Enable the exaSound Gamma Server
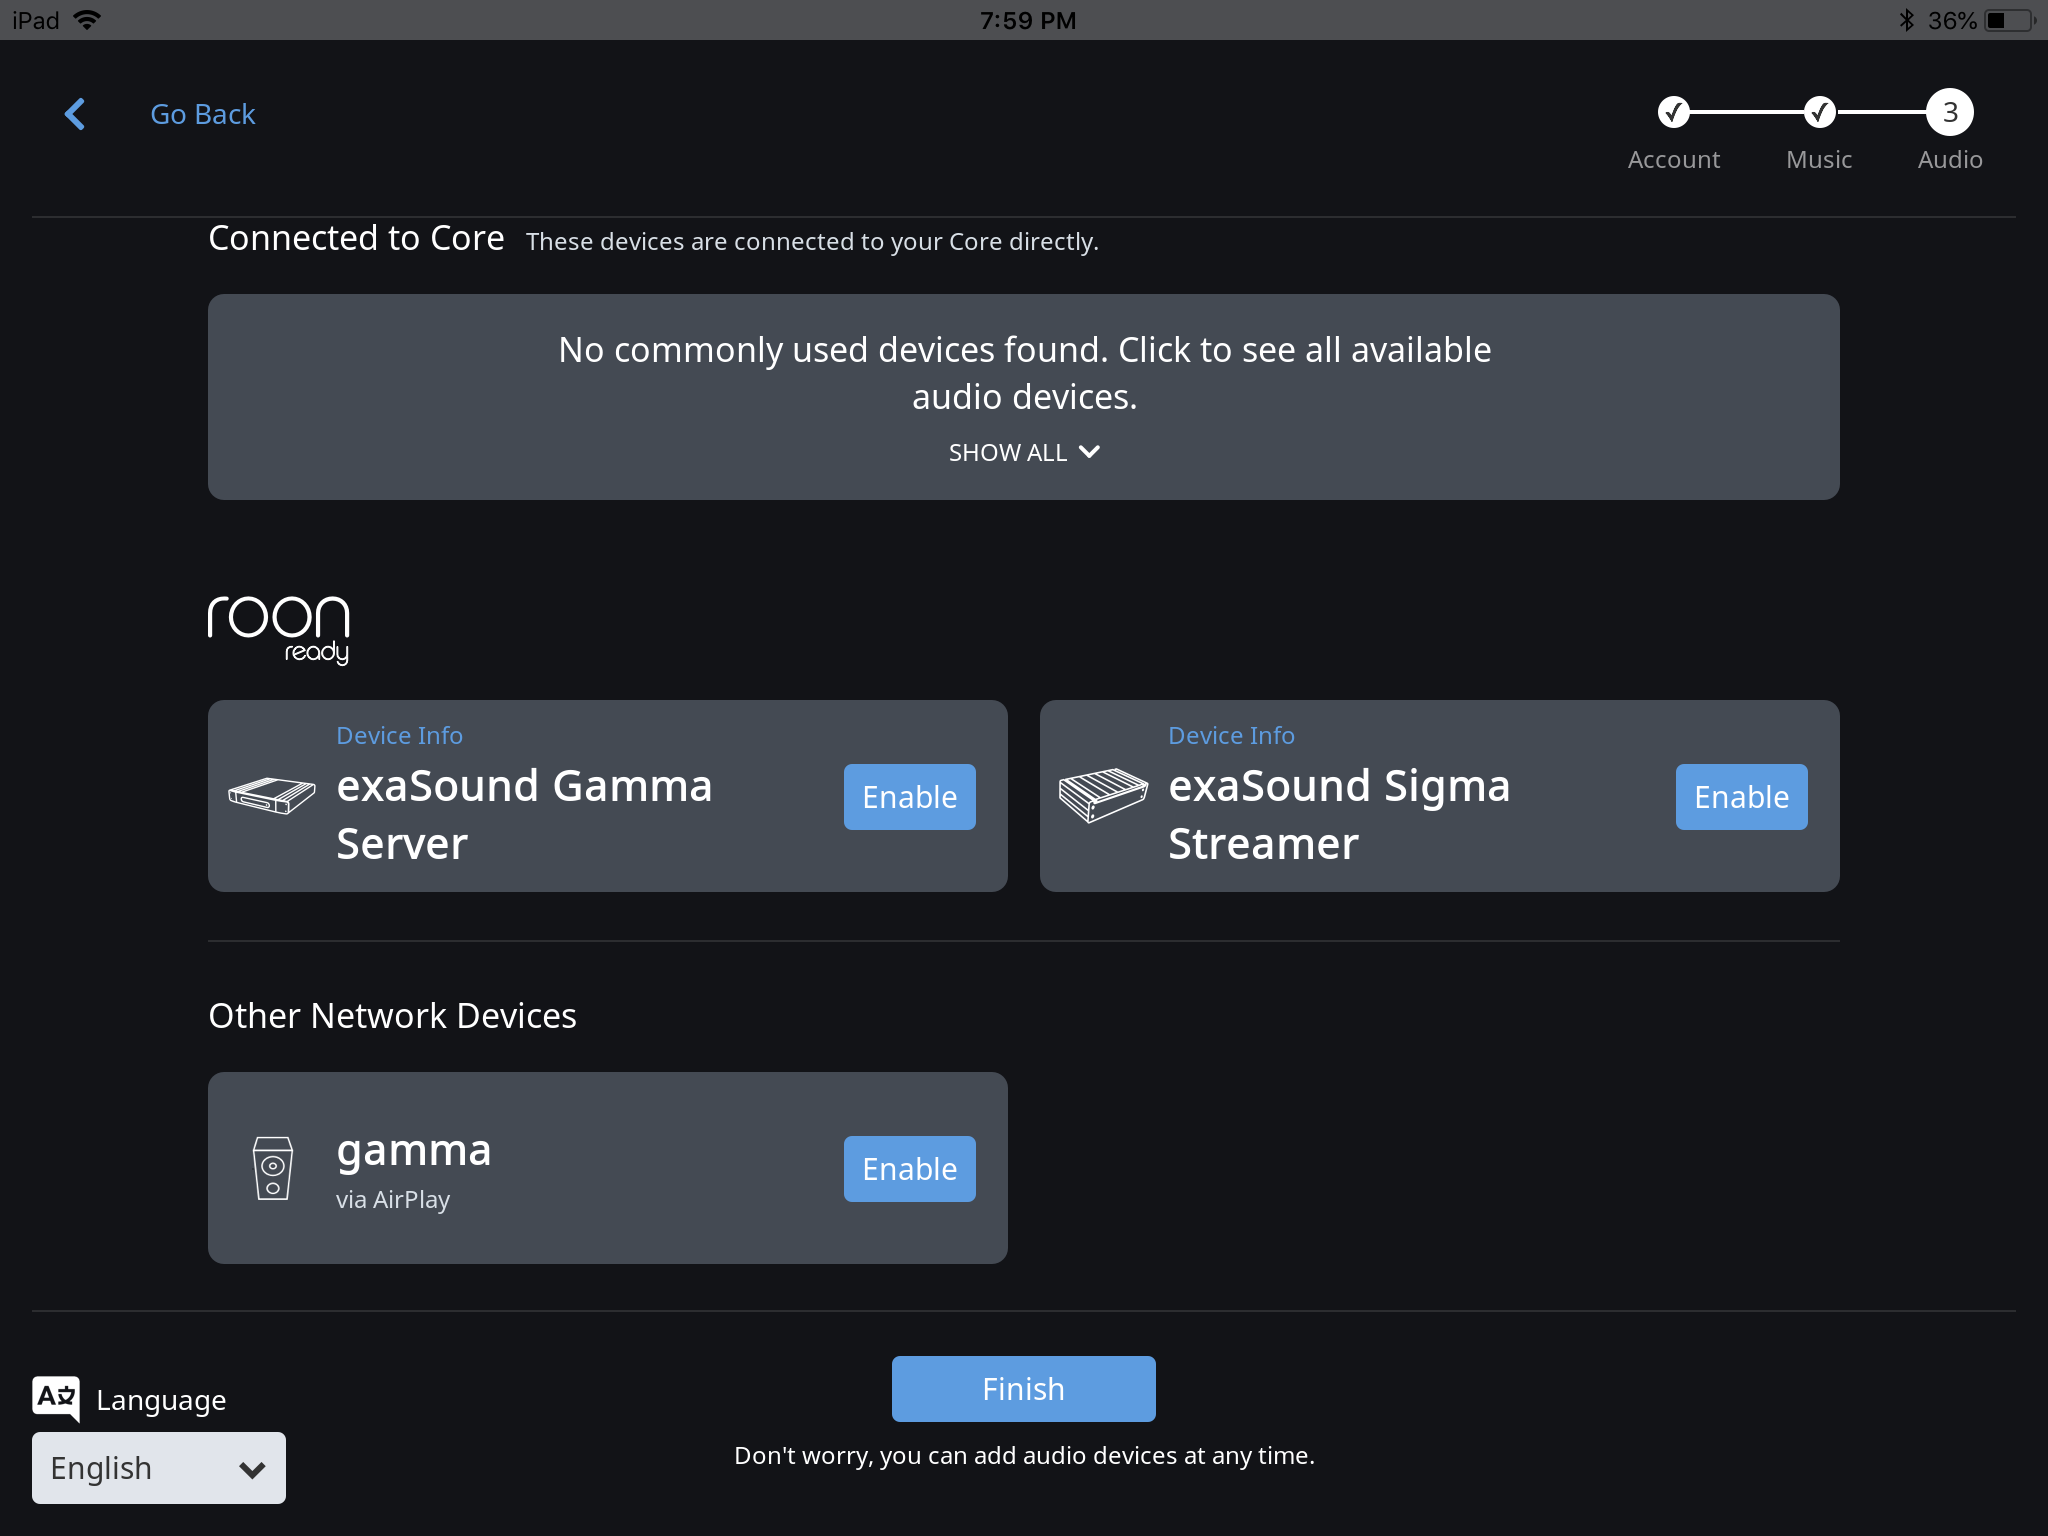 (x=910, y=797)
